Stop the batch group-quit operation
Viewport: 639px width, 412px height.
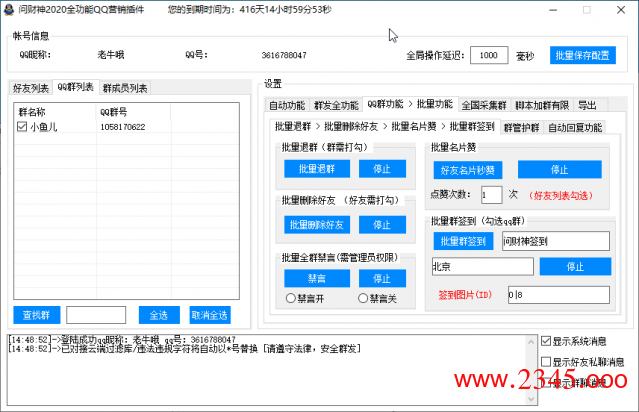[x=382, y=169]
